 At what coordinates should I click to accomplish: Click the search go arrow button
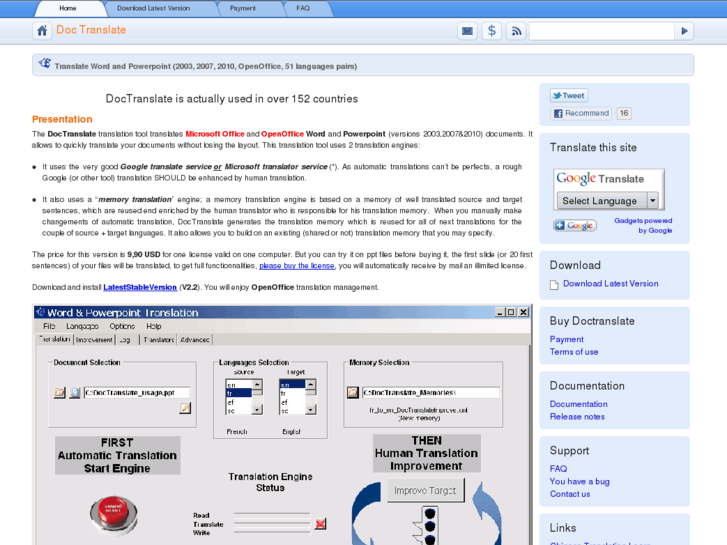coord(684,31)
